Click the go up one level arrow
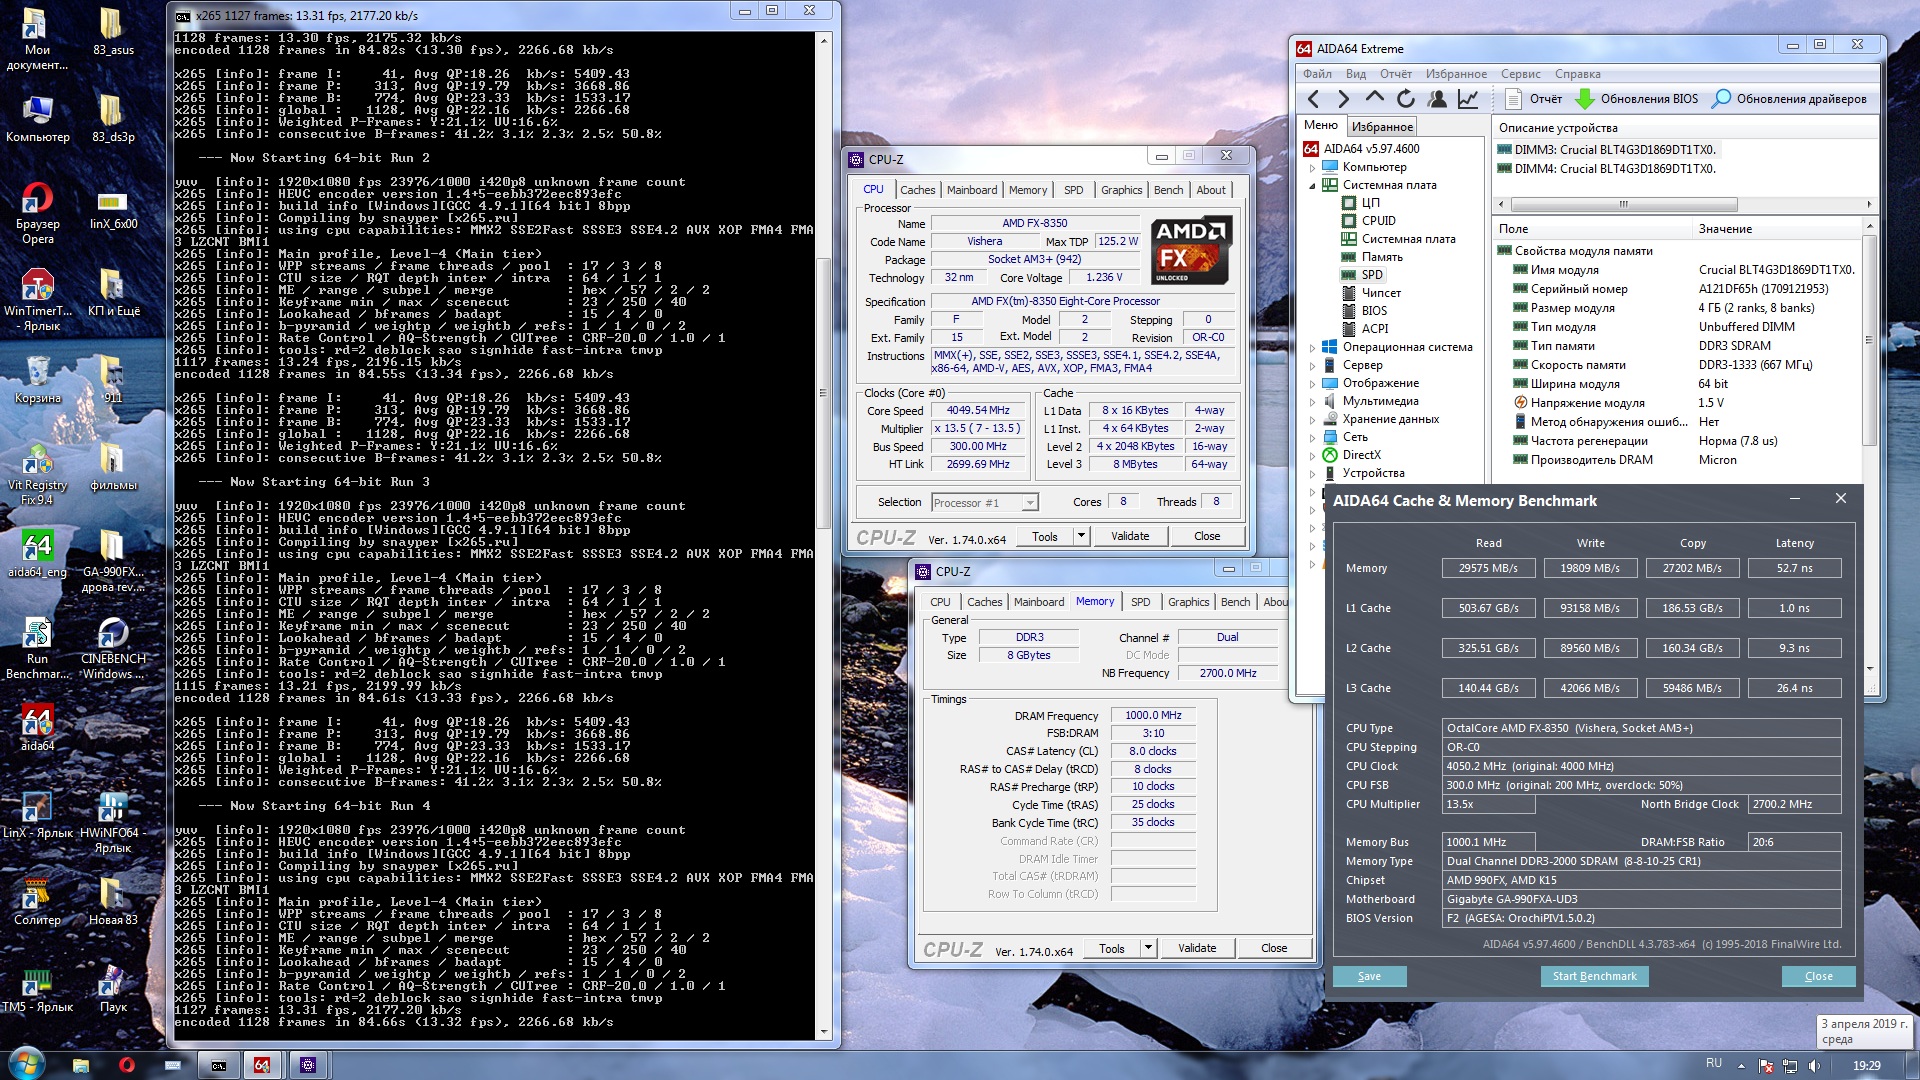This screenshot has height=1080, width=1920. coord(1374,98)
